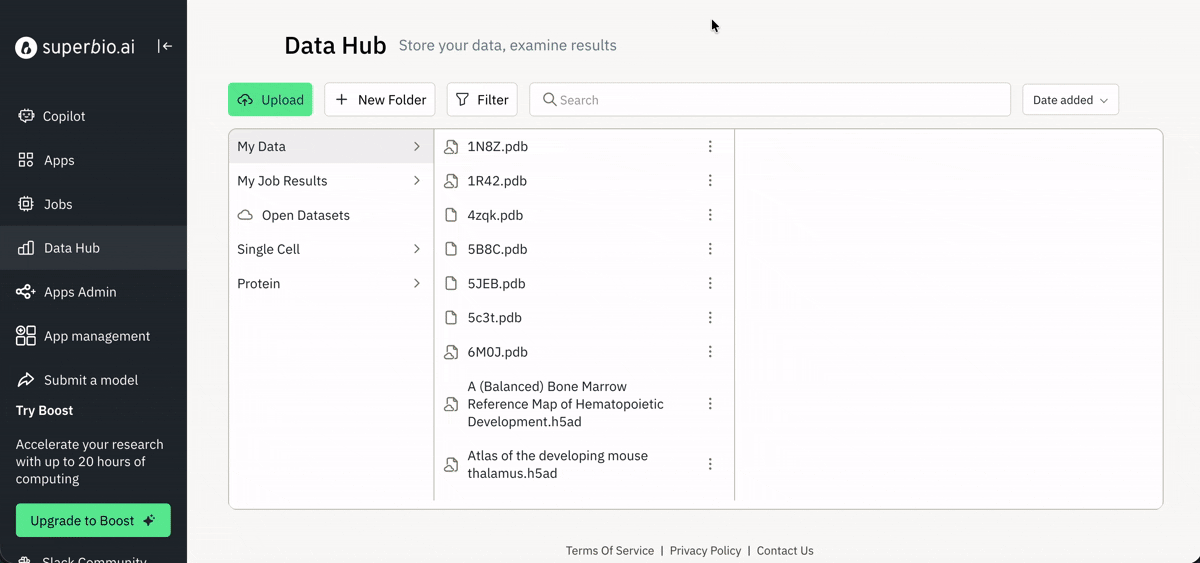This screenshot has width=1200, height=563.
Task: Expand the Protein folder
Action: [417, 284]
